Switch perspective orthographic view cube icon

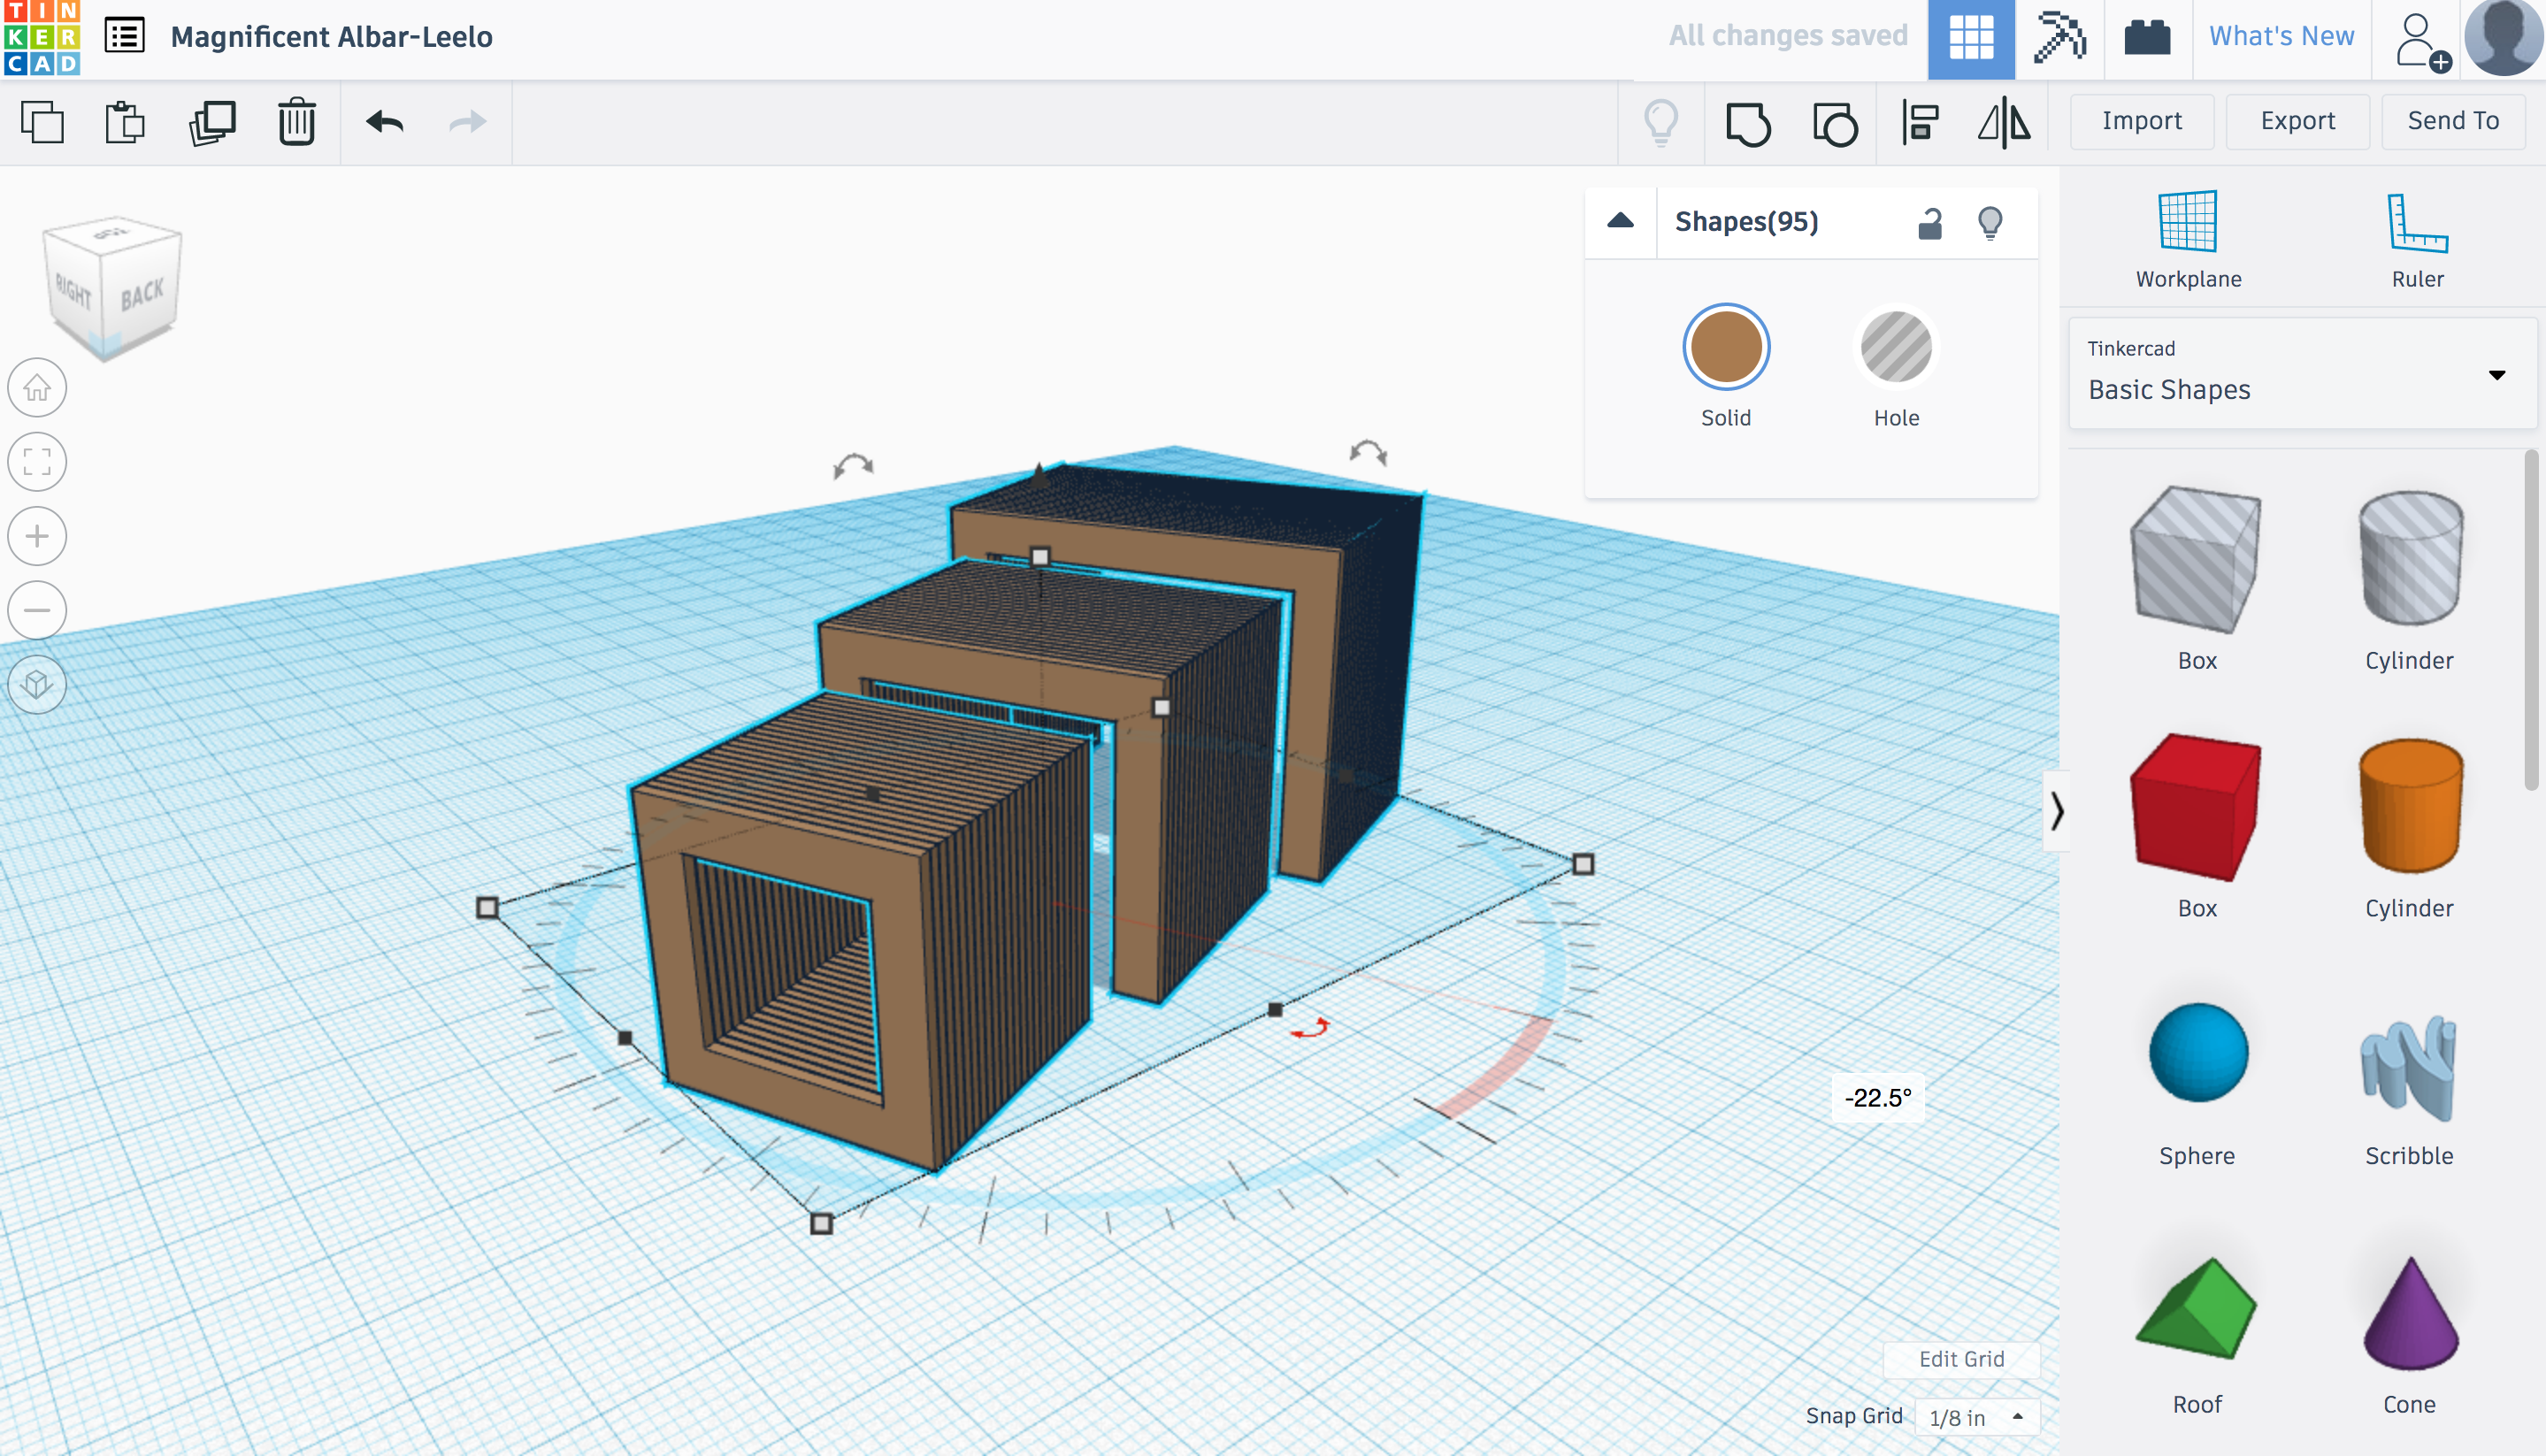pos(37,684)
